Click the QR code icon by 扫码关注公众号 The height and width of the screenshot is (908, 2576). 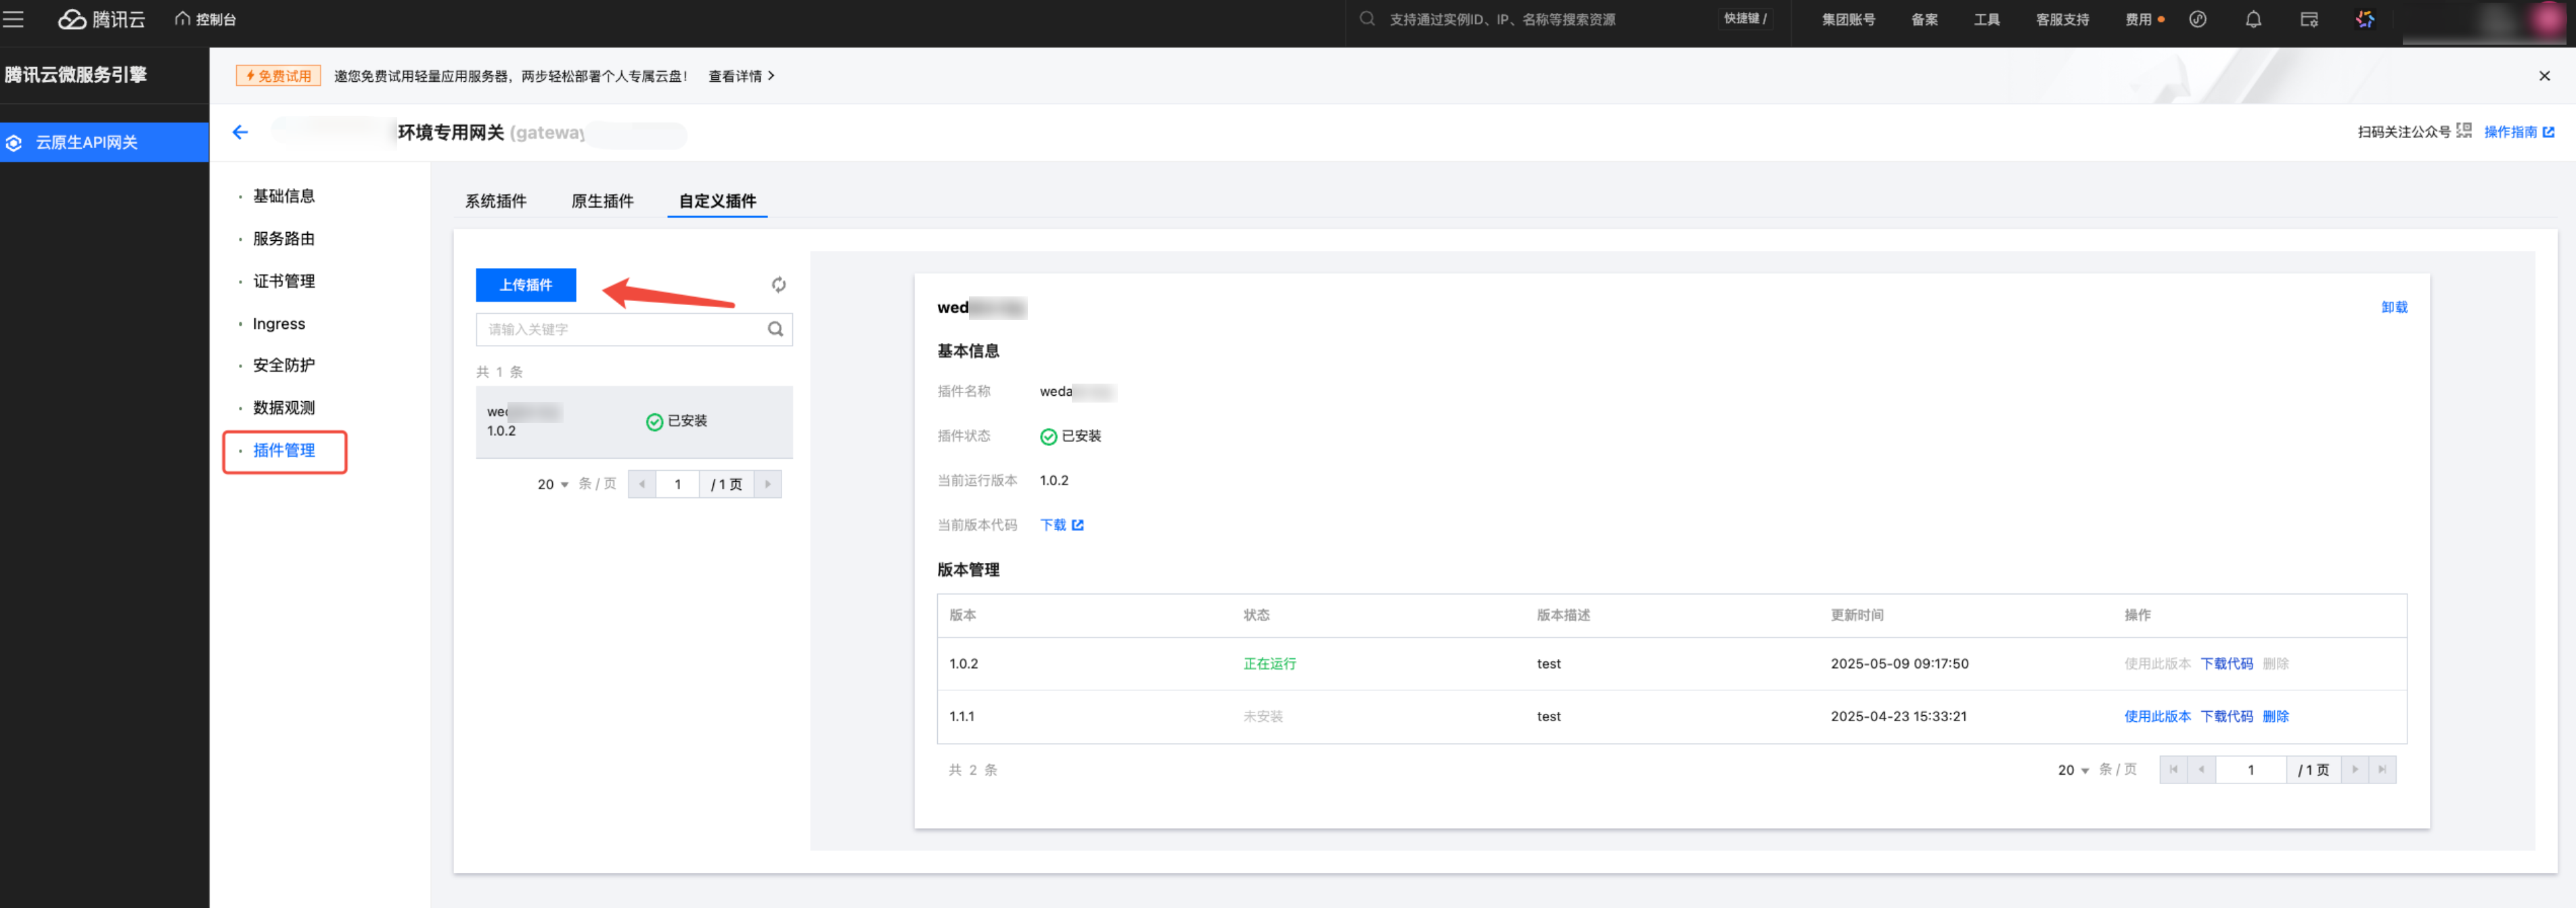(x=2464, y=131)
